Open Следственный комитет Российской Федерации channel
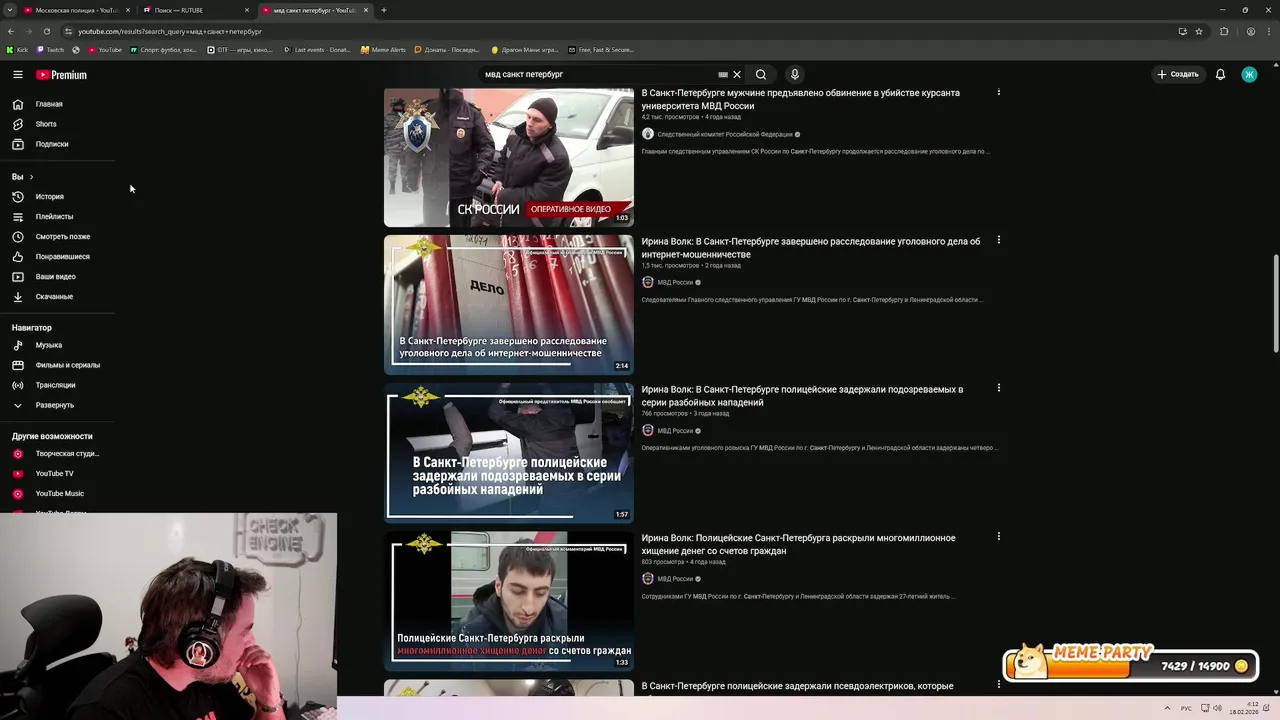Viewport: 1280px width, 720px height. pos(724,134)
